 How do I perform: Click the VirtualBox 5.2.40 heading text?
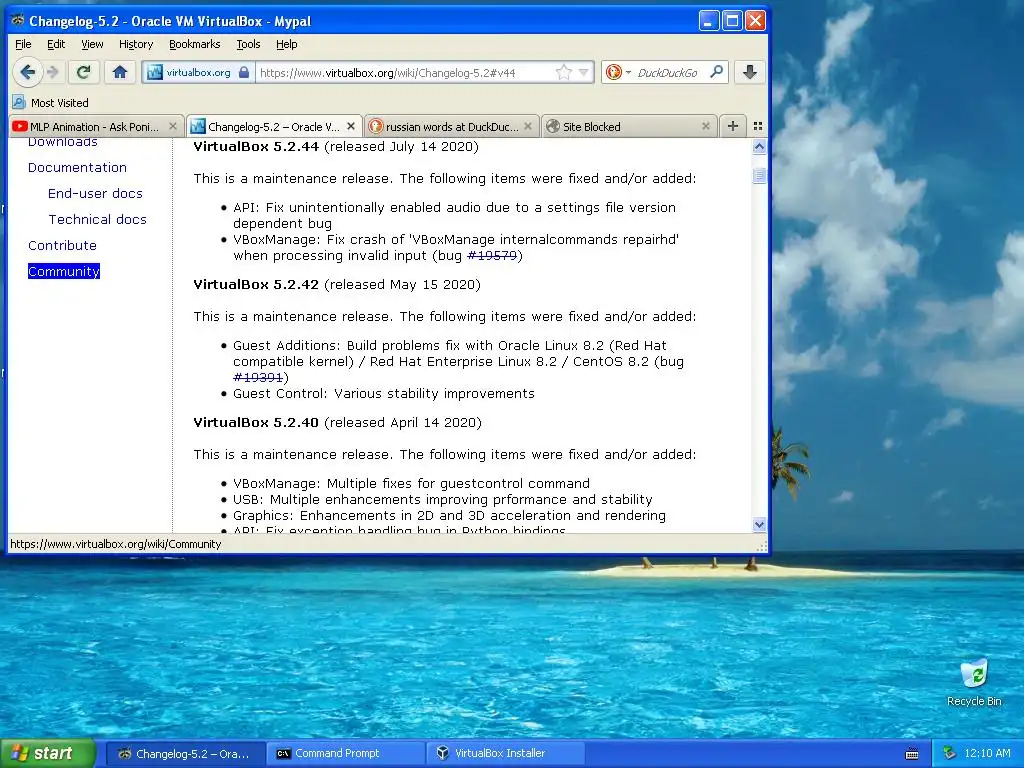coord(256,423)
